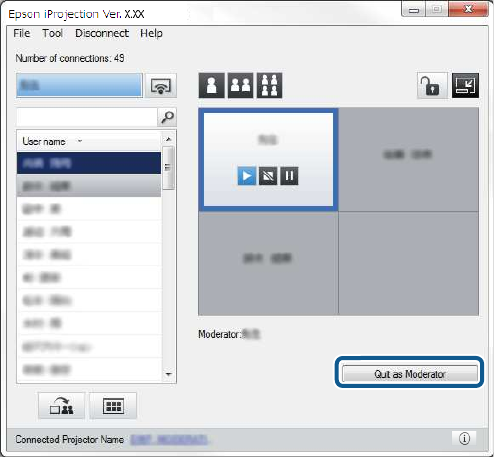Select the single-user projection layout icon
Viewport: 494px width, 457px height.
tap(211, 85)
